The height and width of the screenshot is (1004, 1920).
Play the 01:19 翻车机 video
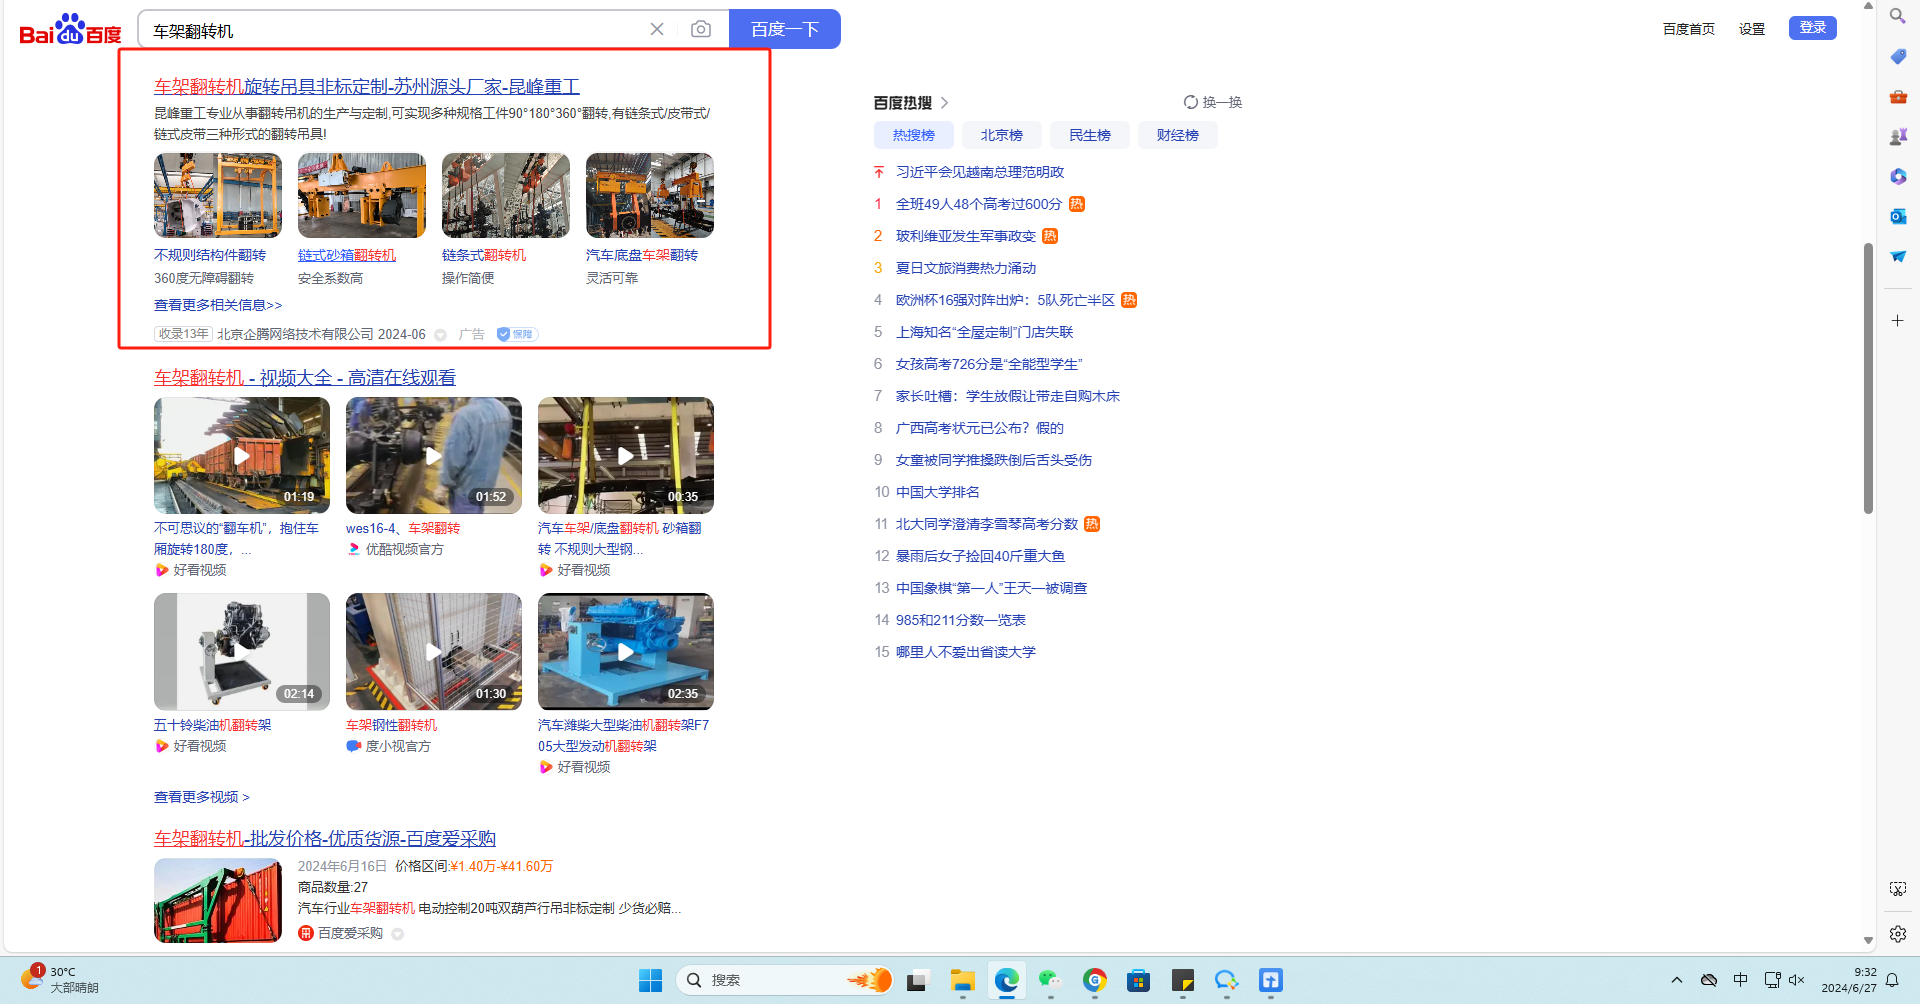[x=242, y=455]
